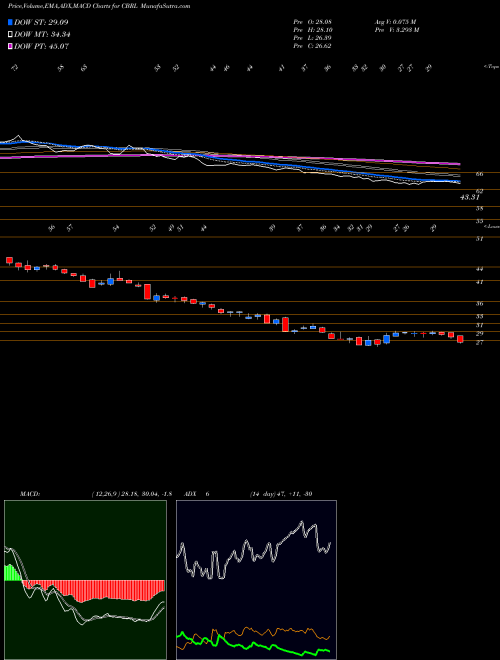The image size is (500, 660).
Task: Click the Pre H: 28.10 value
Action: pos(312,30)
